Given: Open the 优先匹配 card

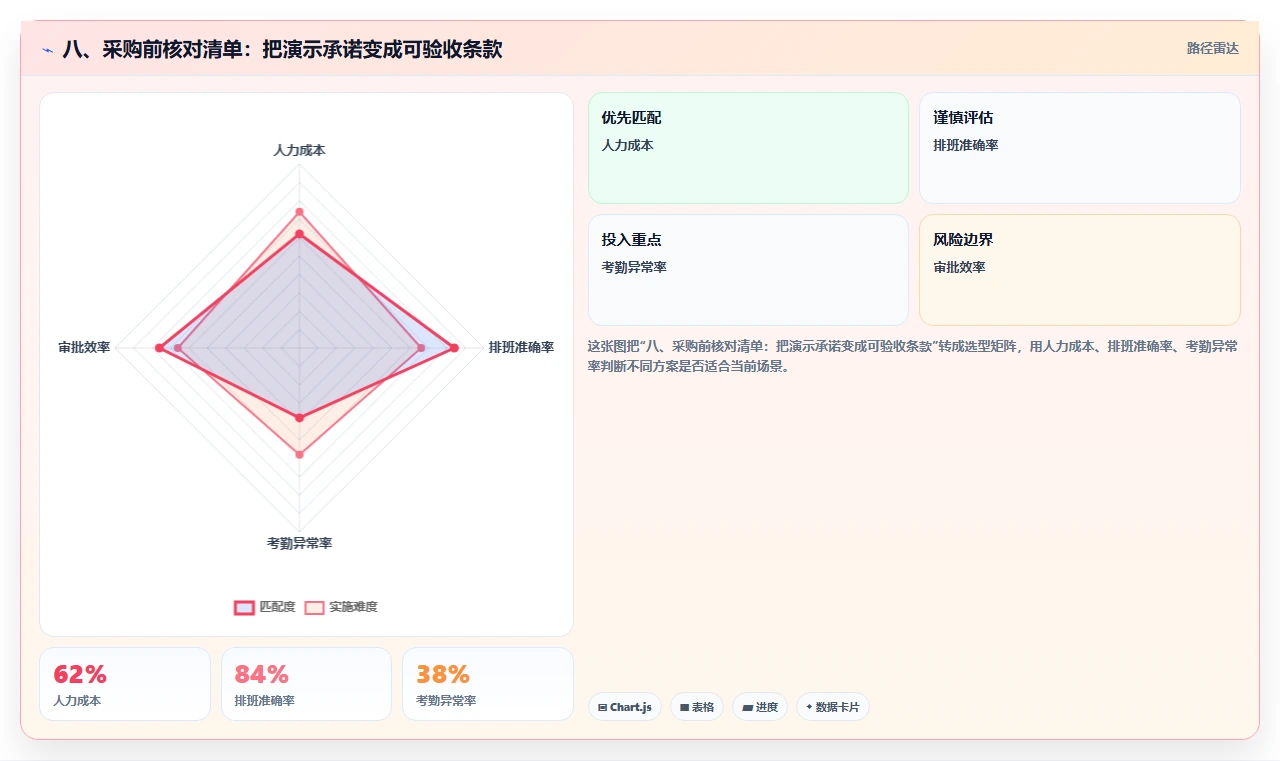Looking at the screenshot, I should point(748,148).
